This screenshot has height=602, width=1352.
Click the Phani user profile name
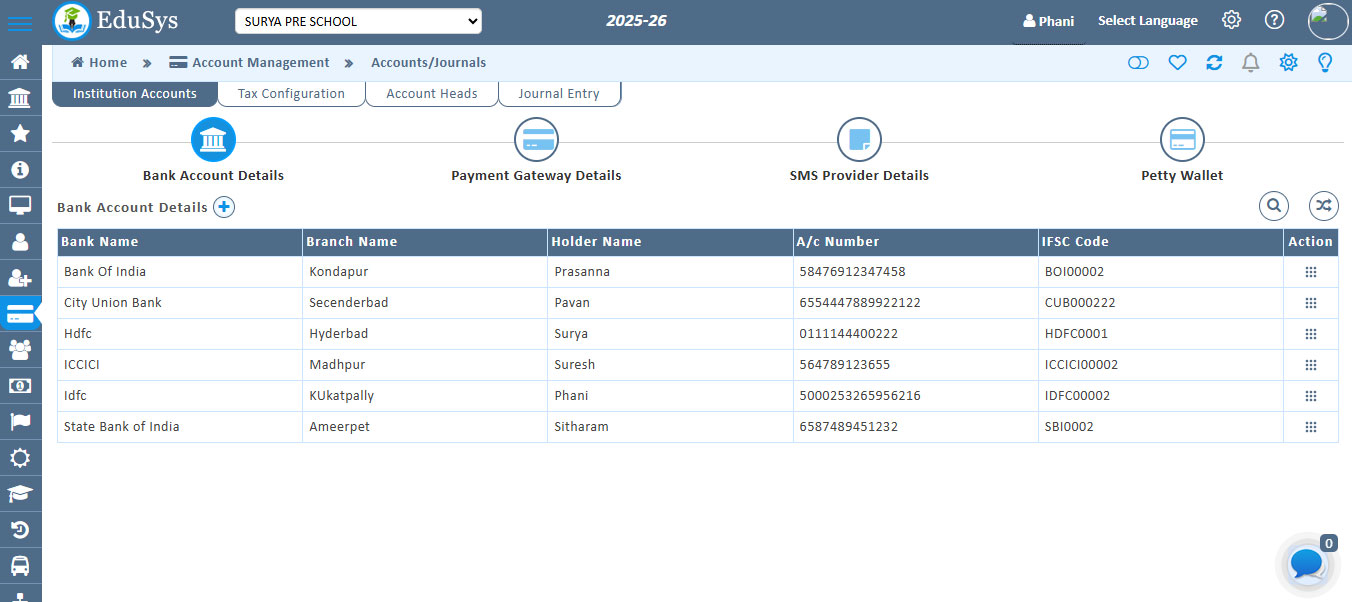(1048, 21)
